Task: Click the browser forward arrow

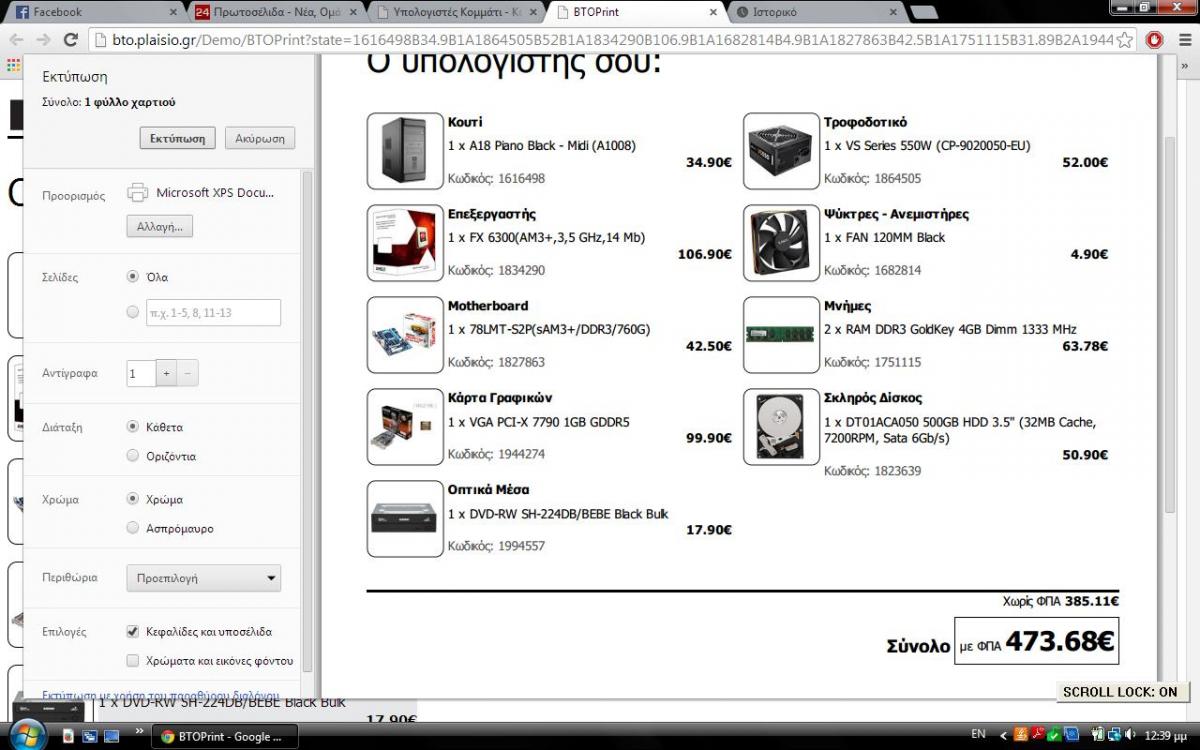Action: pos(42,40)
